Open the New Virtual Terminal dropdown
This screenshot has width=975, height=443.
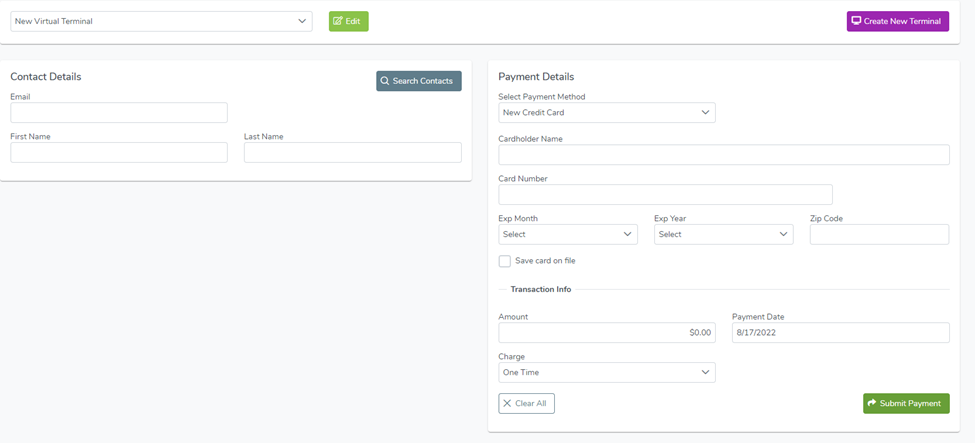tap(162, 21)
